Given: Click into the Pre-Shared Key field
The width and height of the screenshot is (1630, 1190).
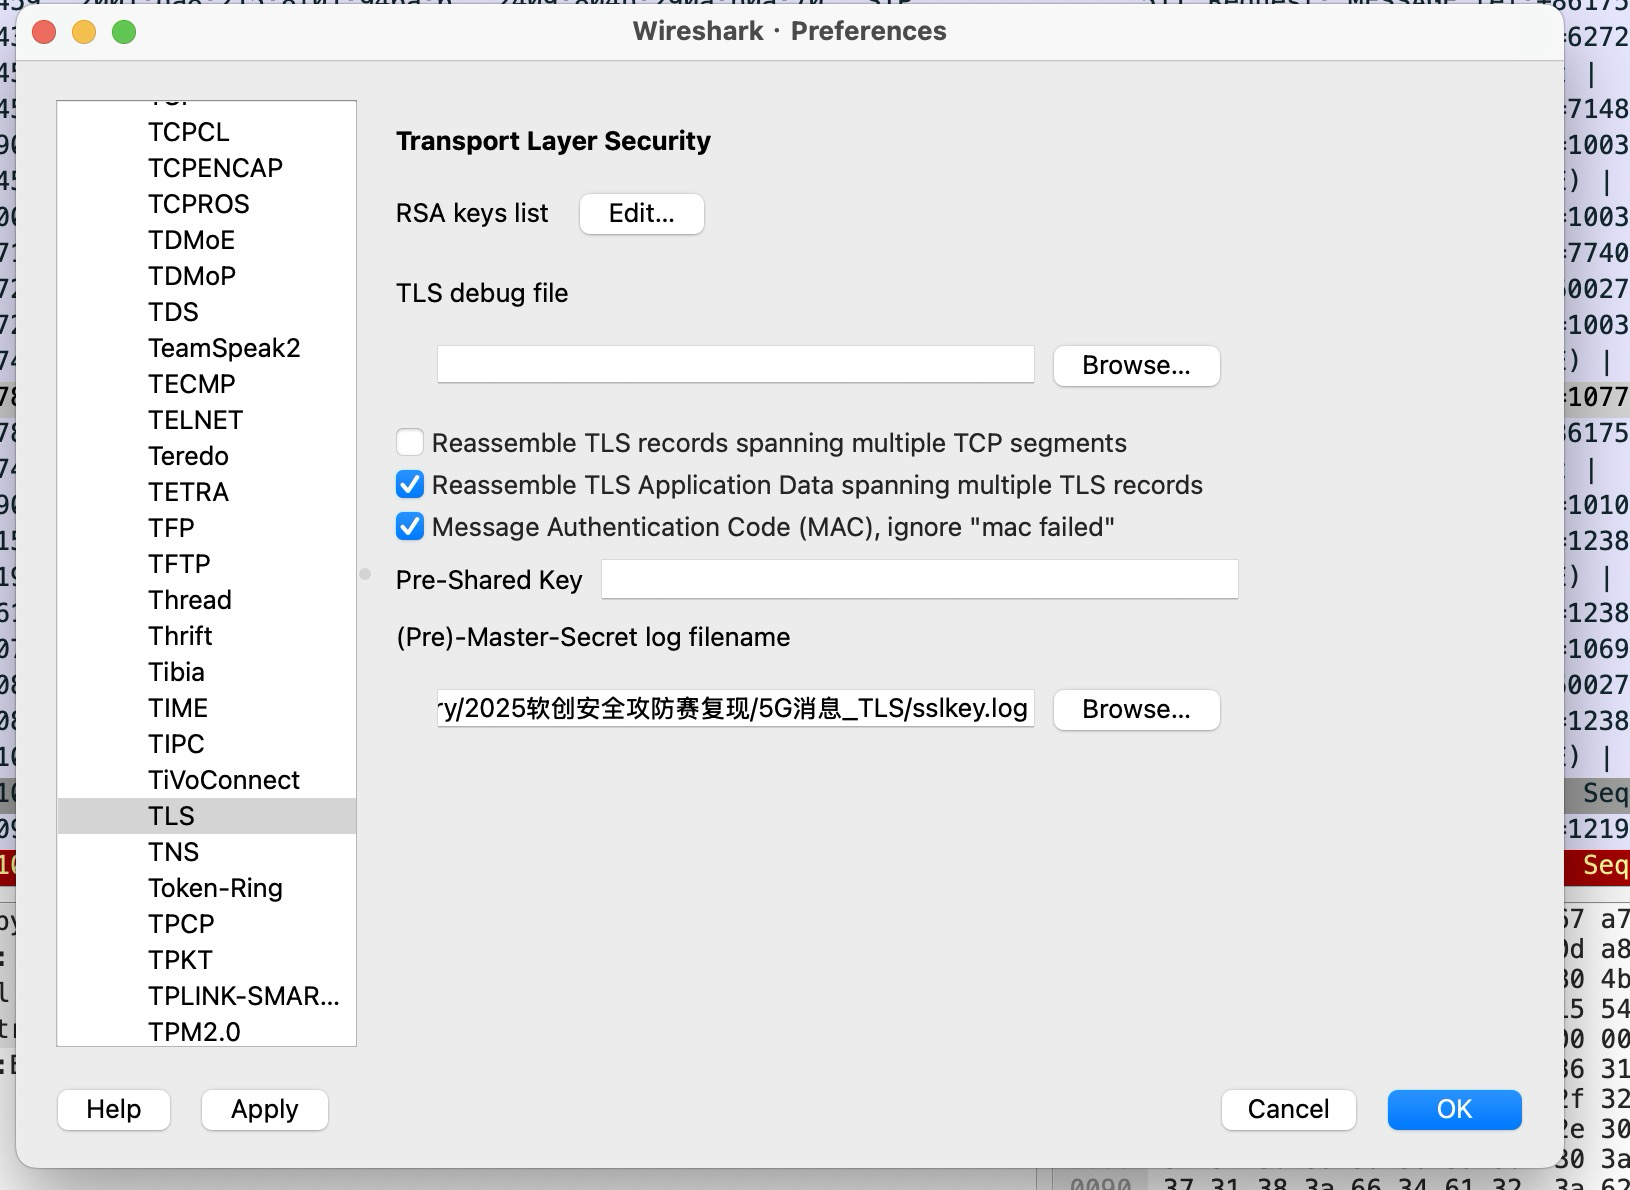Looking at the screenshot, I should 920,579.
